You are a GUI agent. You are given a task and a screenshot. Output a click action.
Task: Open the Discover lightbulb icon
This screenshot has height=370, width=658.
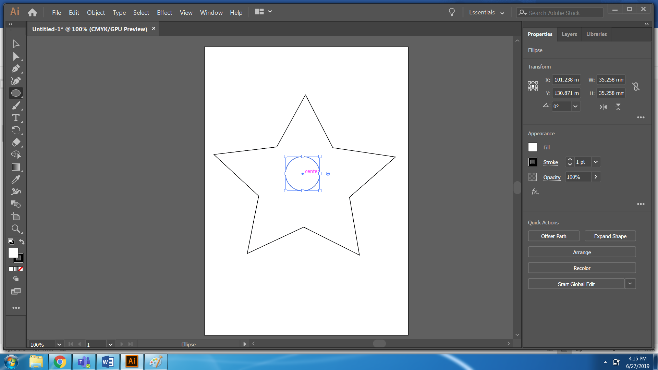pos(452,13)
